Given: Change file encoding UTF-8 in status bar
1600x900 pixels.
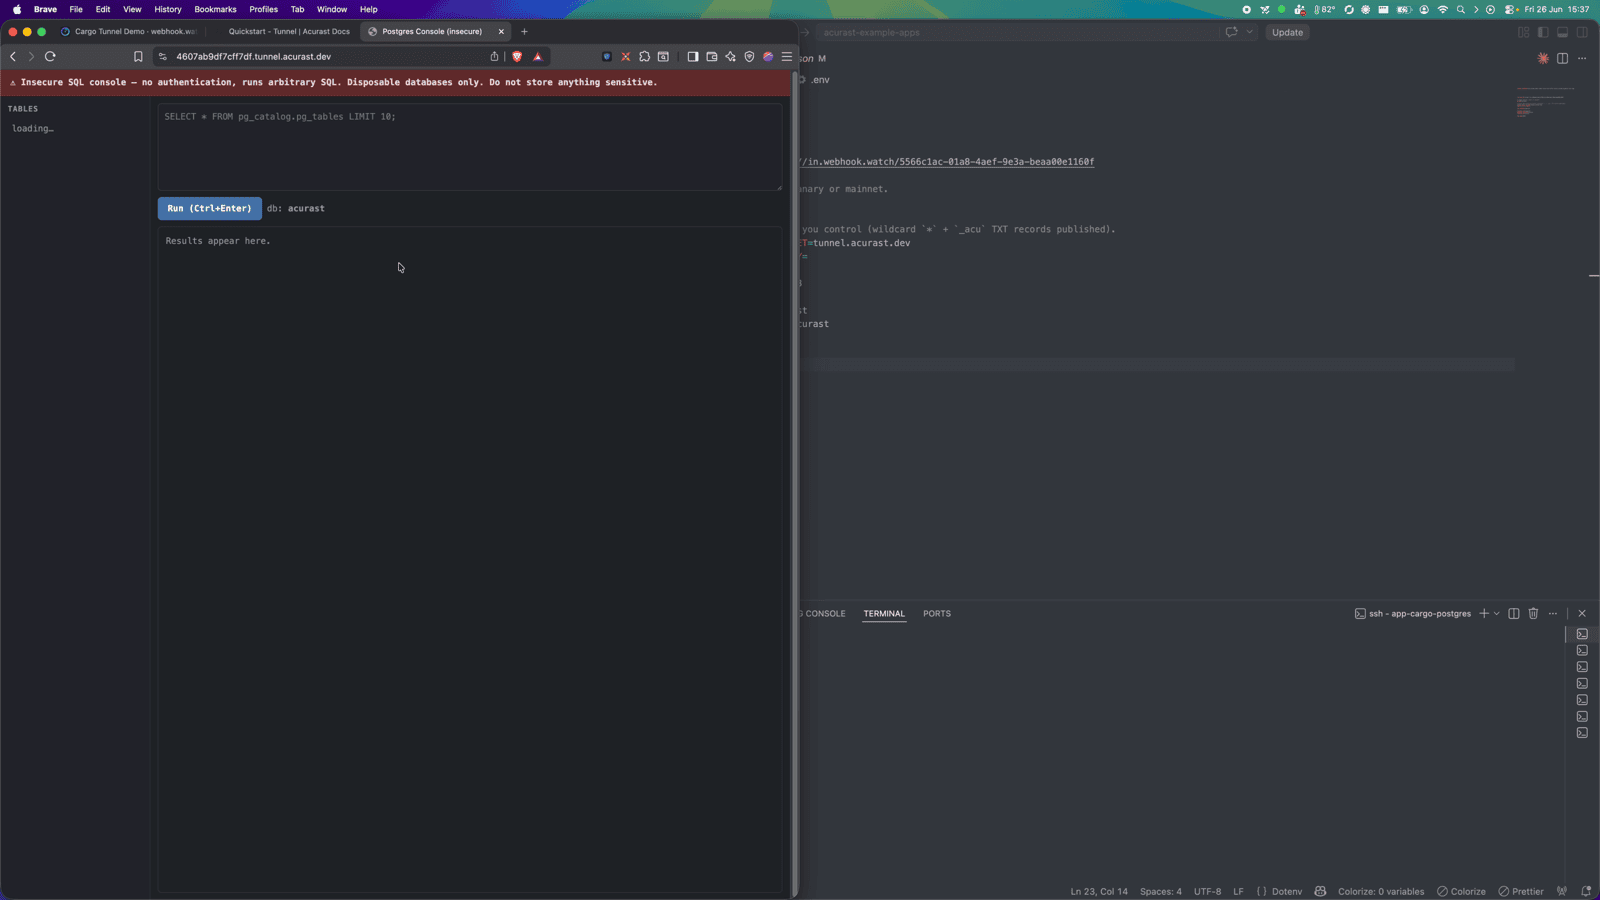Looking at the screenshot, I should pyautogui.click(x=1207, y=891).
